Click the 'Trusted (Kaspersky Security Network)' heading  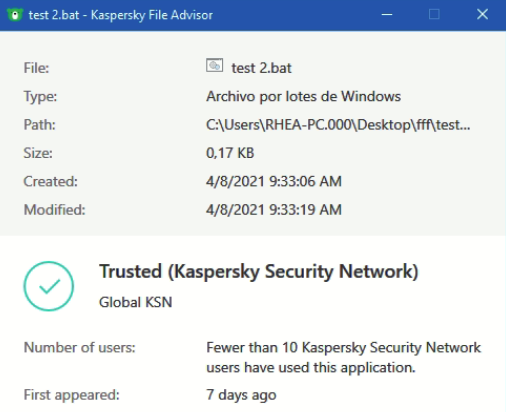pyautogui.click(x=259, y=271)
